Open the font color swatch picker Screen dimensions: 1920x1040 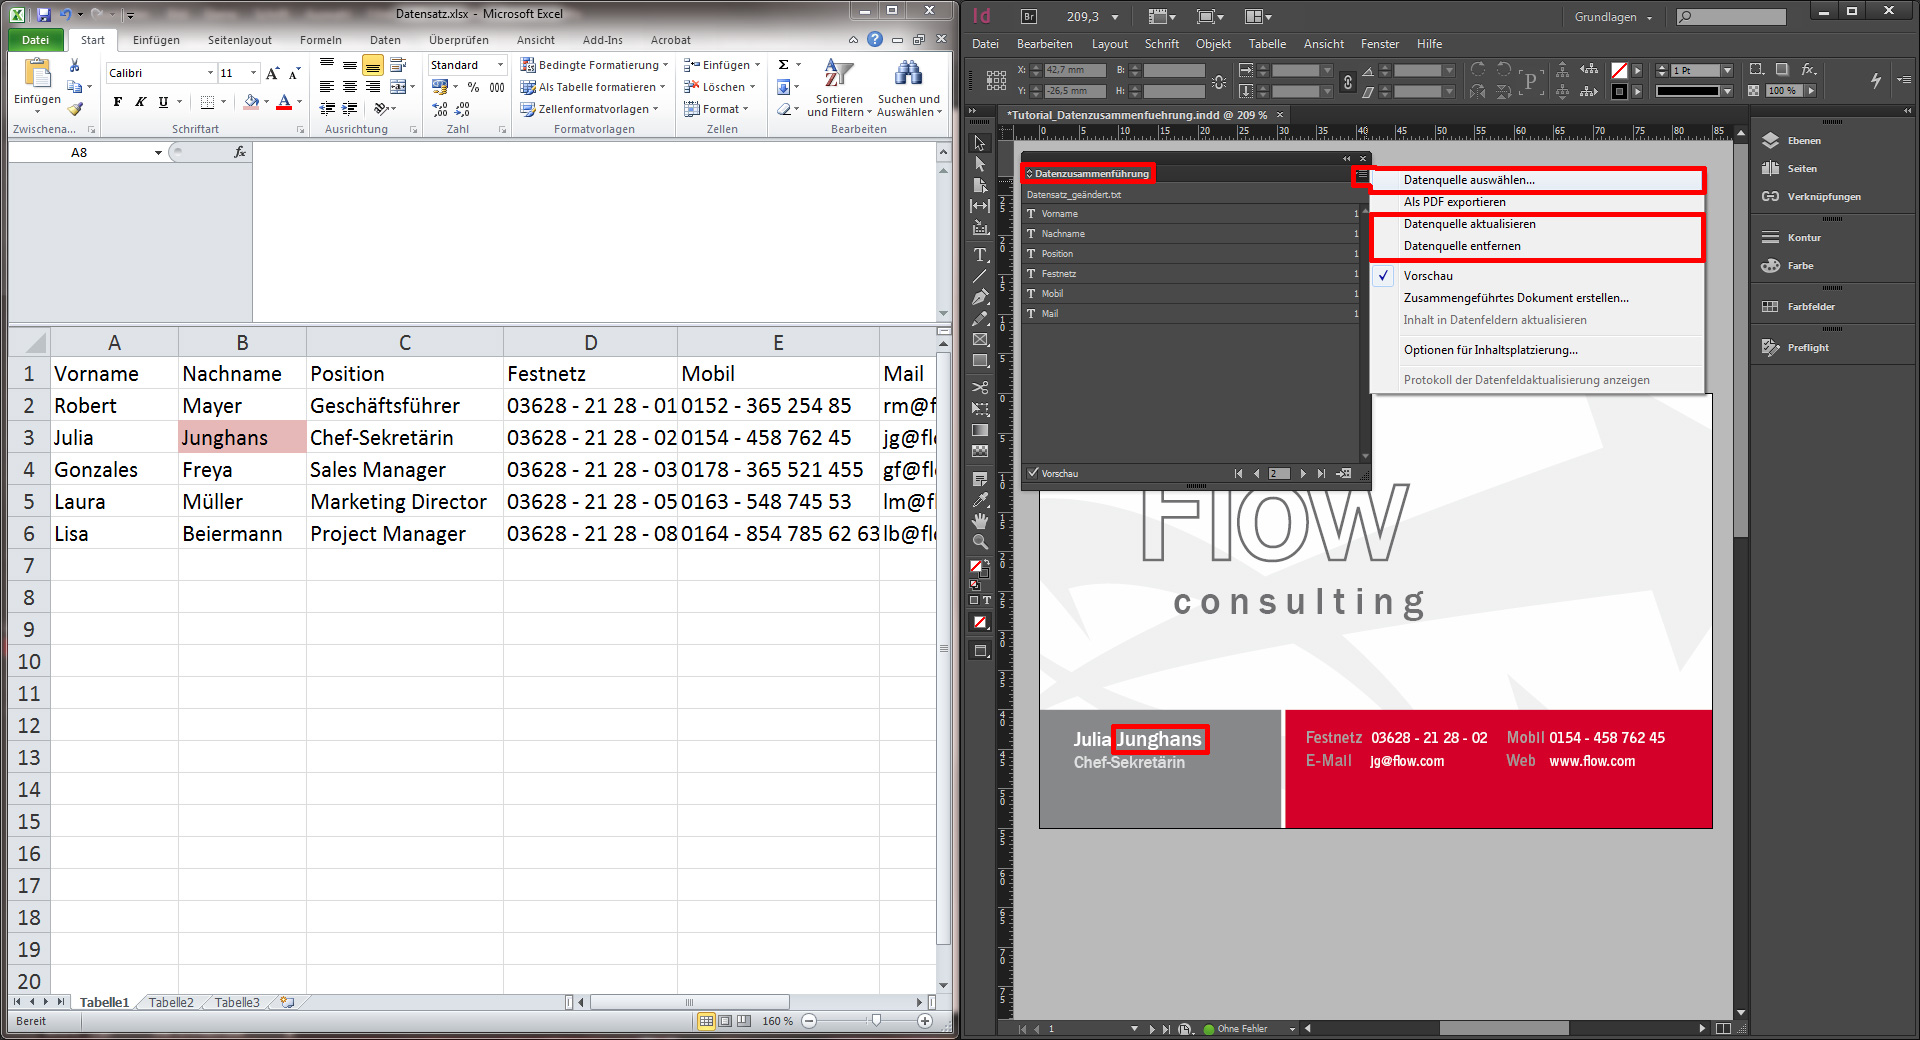point(298,101)
